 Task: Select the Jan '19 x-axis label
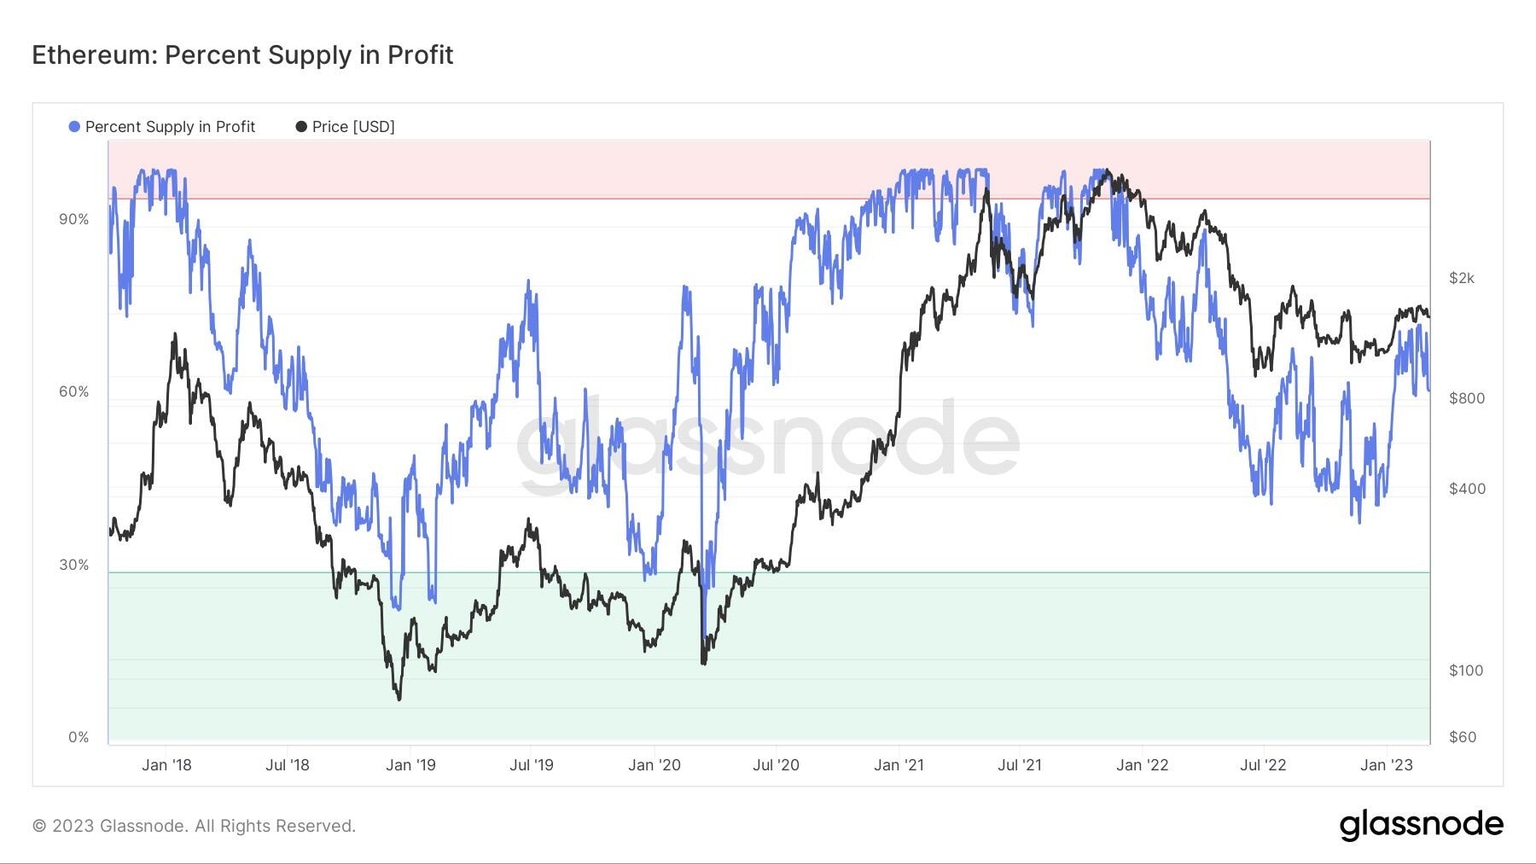411,765
